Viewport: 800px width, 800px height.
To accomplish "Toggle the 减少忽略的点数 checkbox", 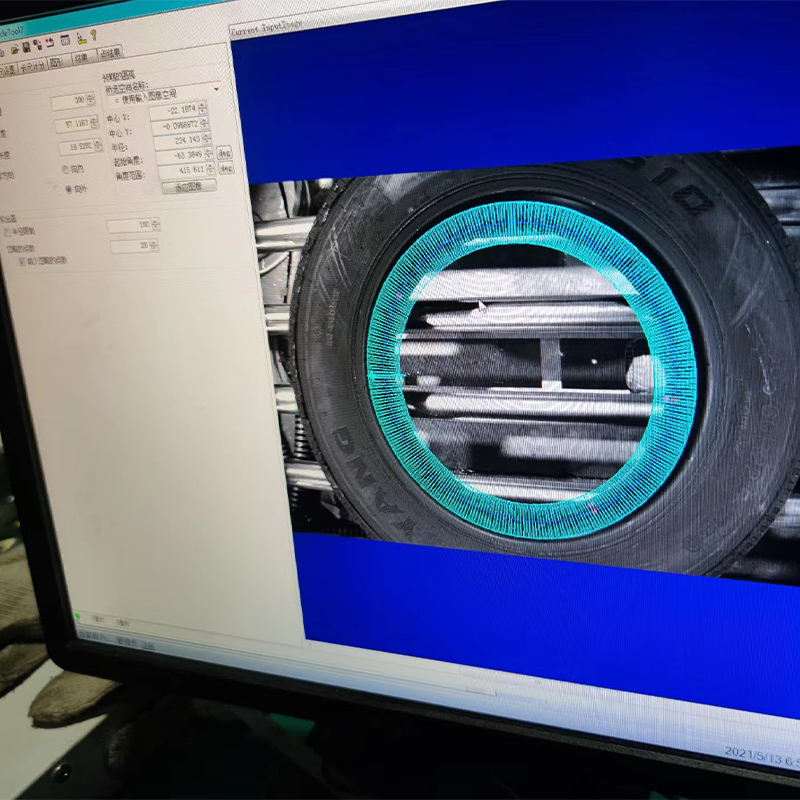I will coord(23,261).
